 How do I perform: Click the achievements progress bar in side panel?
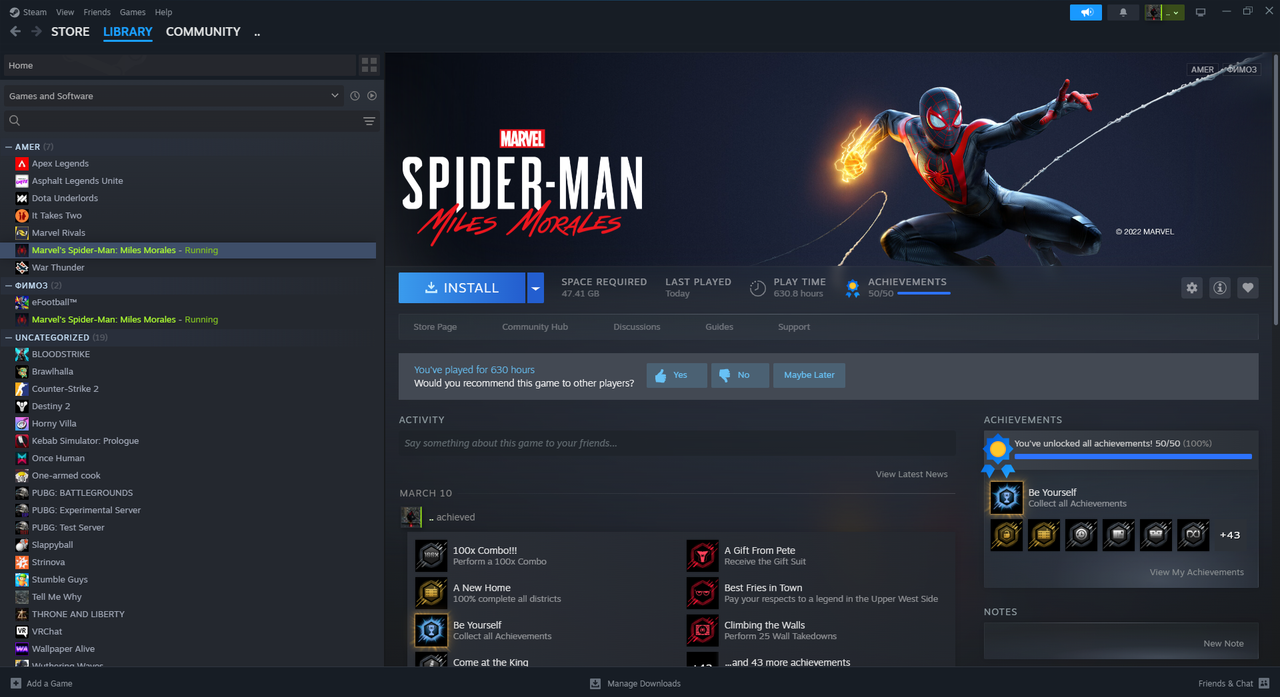pyautogui.click(x=1133, y=457)
